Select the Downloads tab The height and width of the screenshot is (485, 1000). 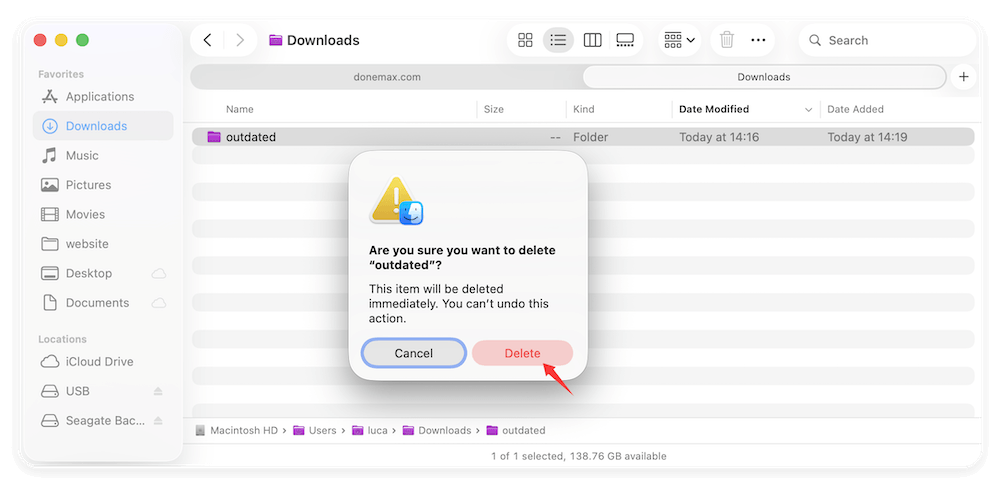click(x=763, y=77)
